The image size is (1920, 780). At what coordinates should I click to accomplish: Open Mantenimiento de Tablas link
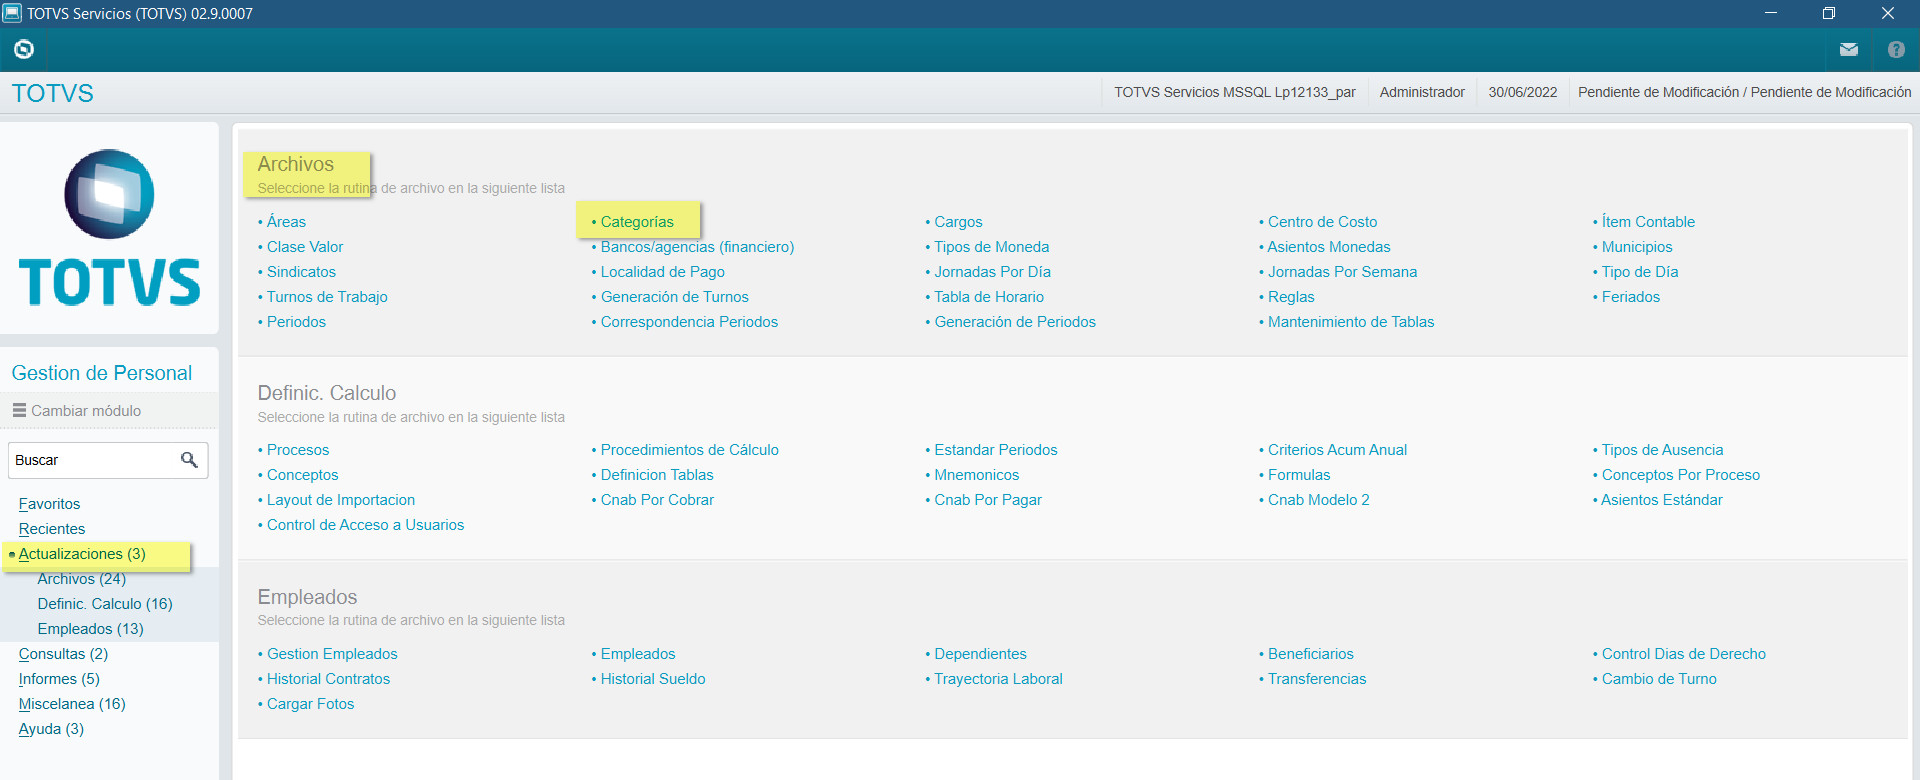[1351, 322]
